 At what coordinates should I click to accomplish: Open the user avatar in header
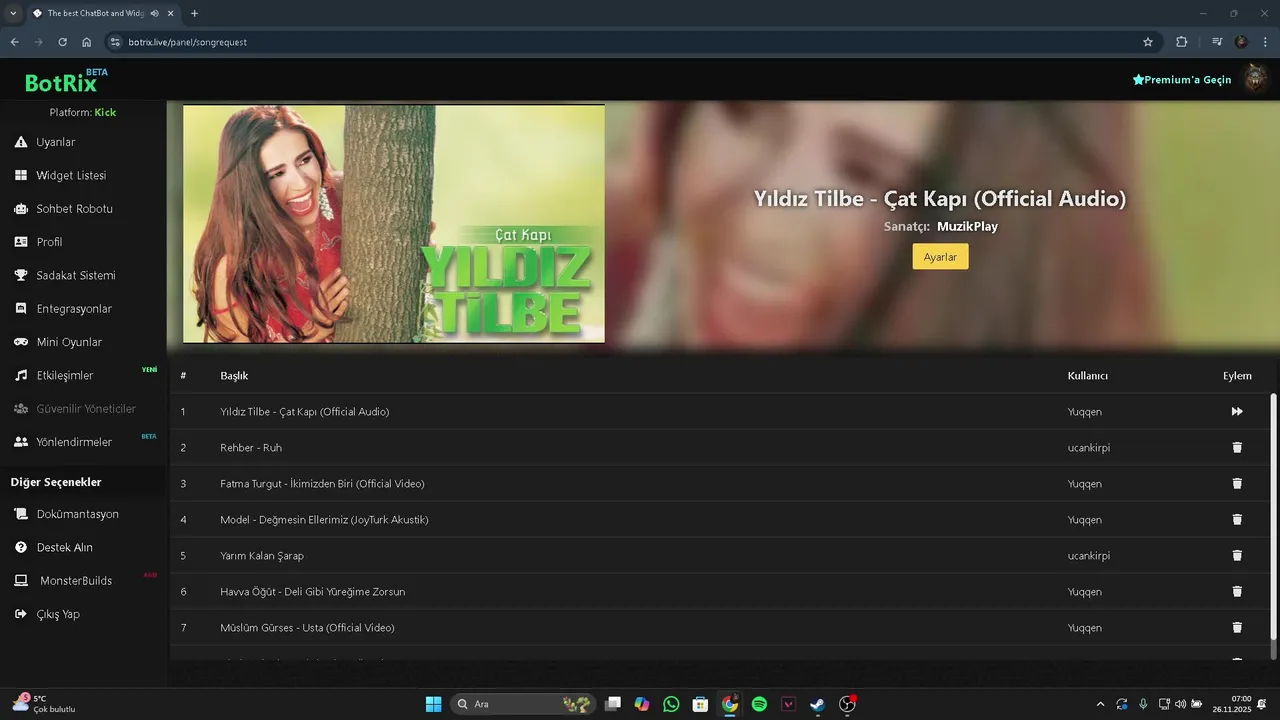[x=1255, y=79]
